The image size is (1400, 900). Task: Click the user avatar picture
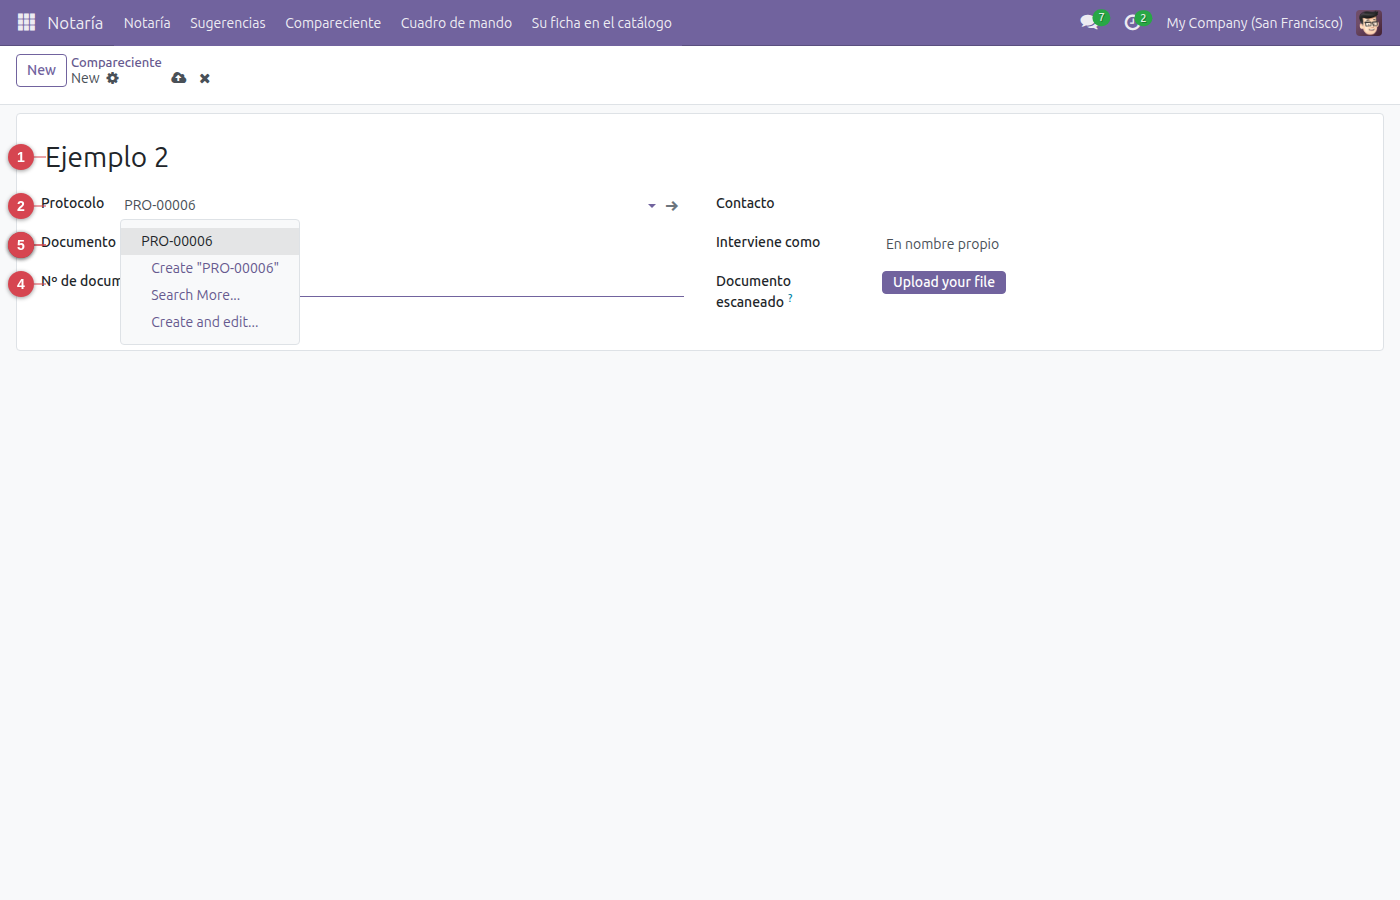point(1369,22)
